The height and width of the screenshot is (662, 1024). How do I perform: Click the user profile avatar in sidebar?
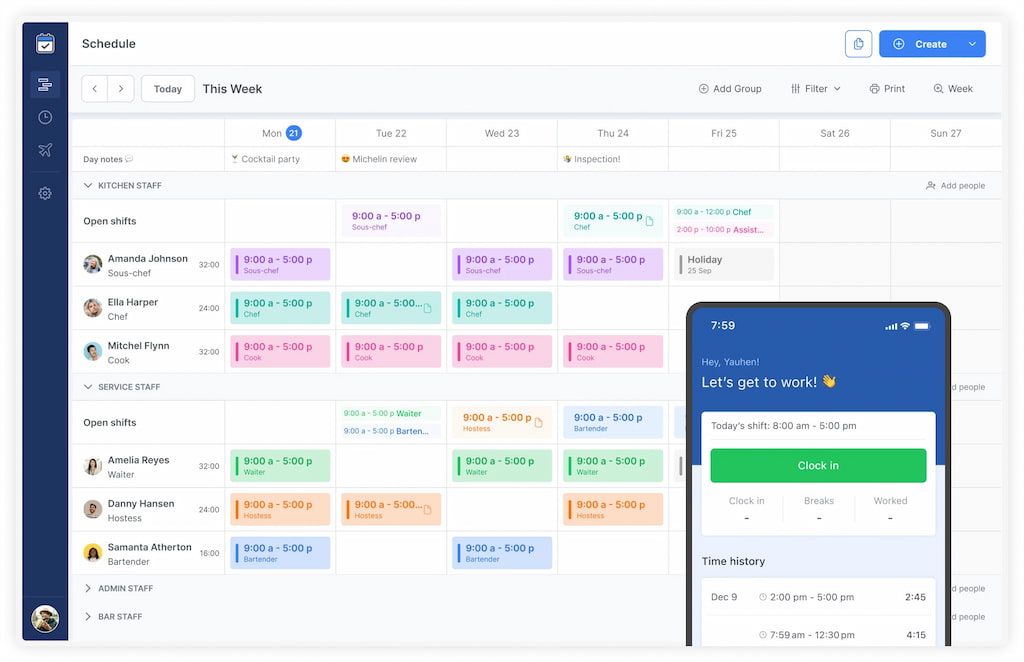click(45, 618)
